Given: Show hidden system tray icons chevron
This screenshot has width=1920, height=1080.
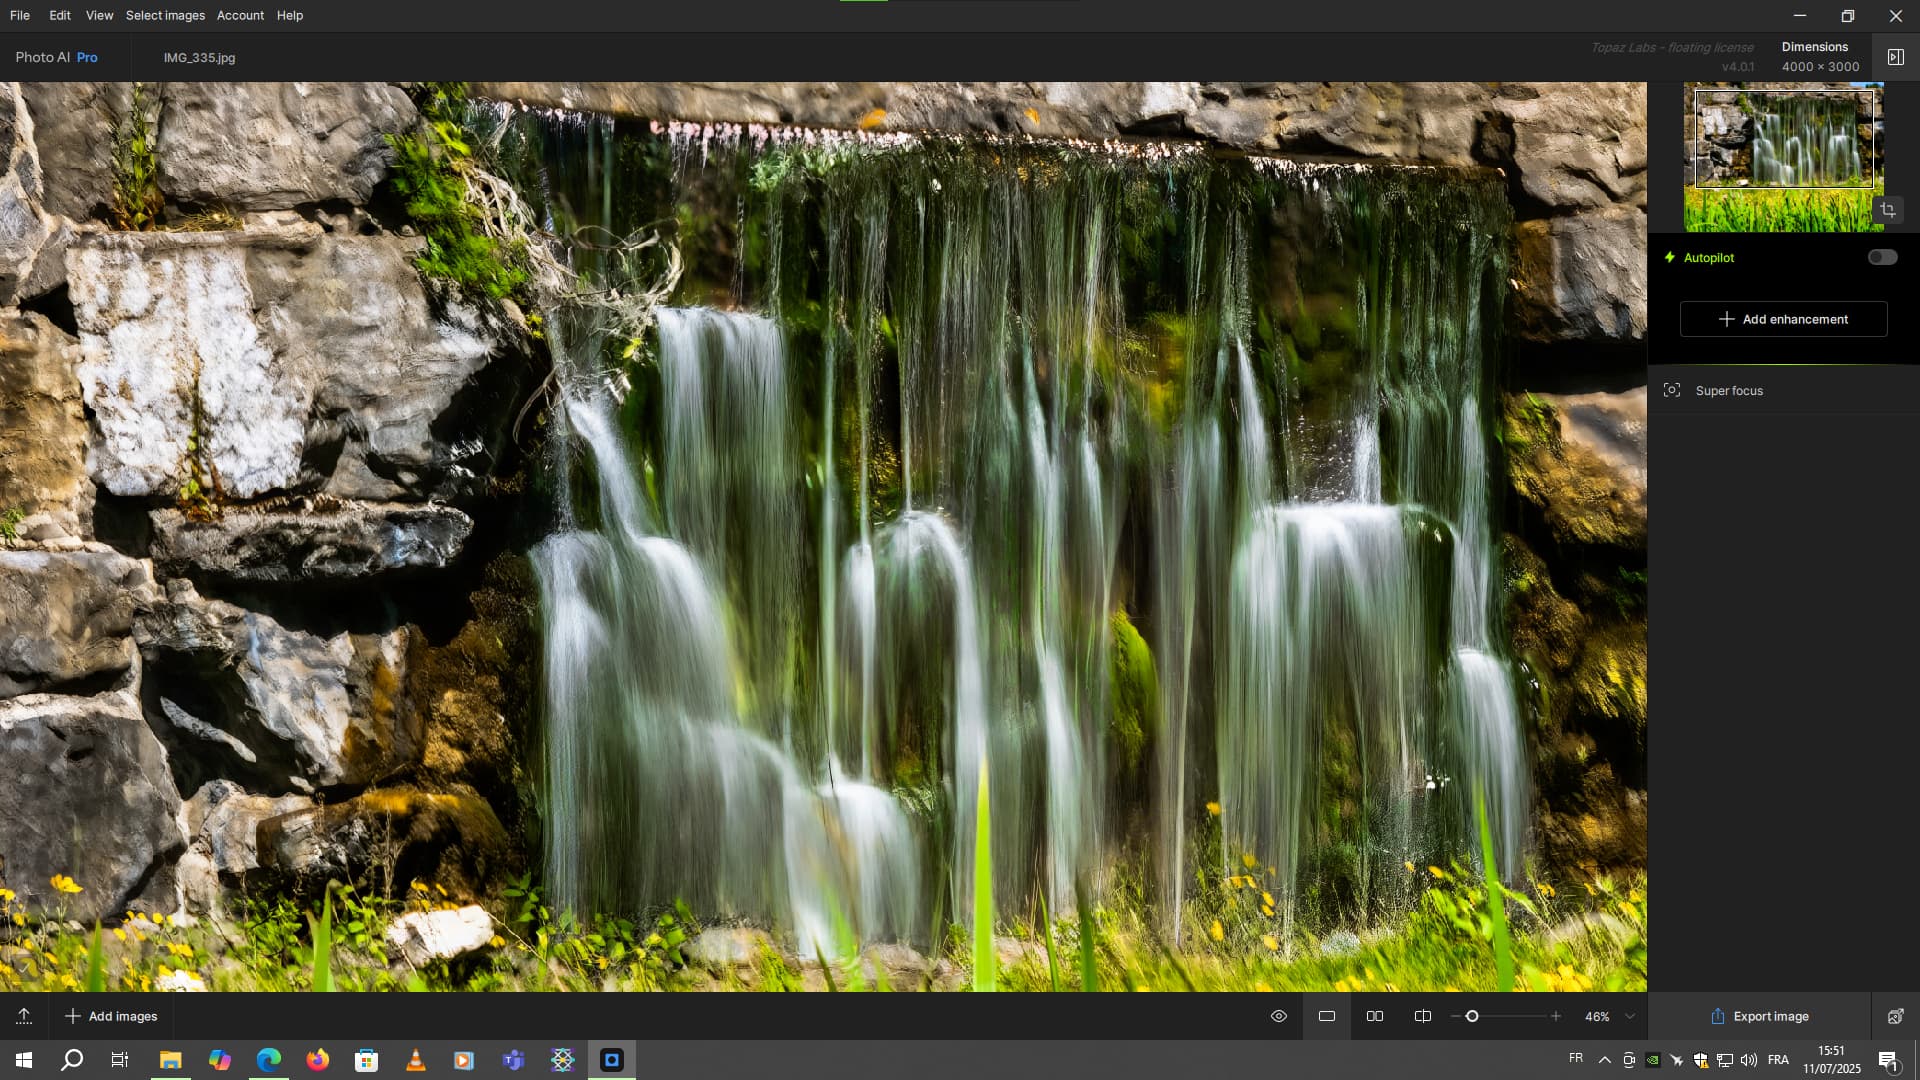Looking at the screenshot, I should [x=1604, y=1060].
